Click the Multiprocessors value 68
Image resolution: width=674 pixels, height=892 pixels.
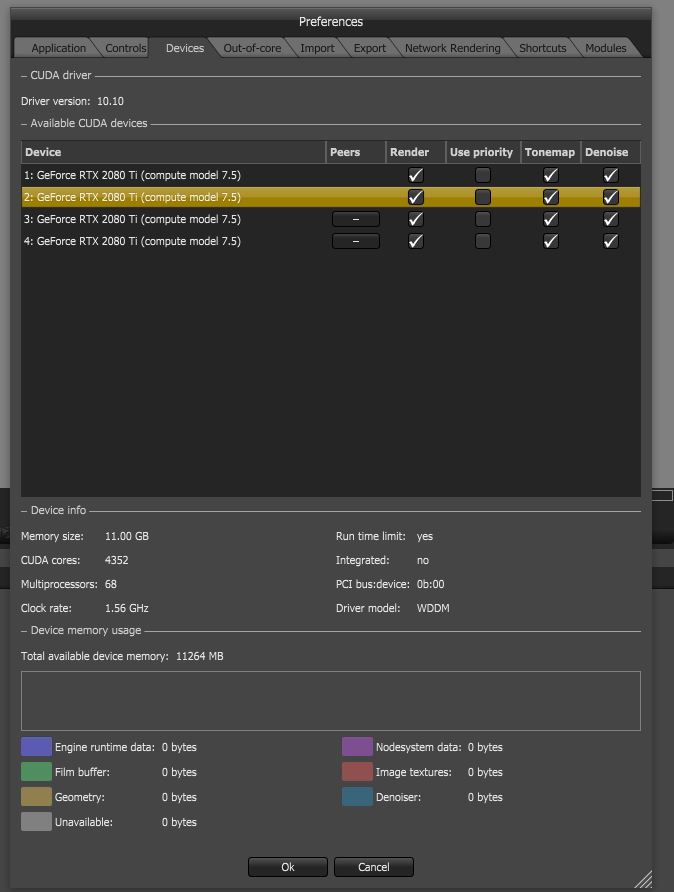click(x=111, y=584)
